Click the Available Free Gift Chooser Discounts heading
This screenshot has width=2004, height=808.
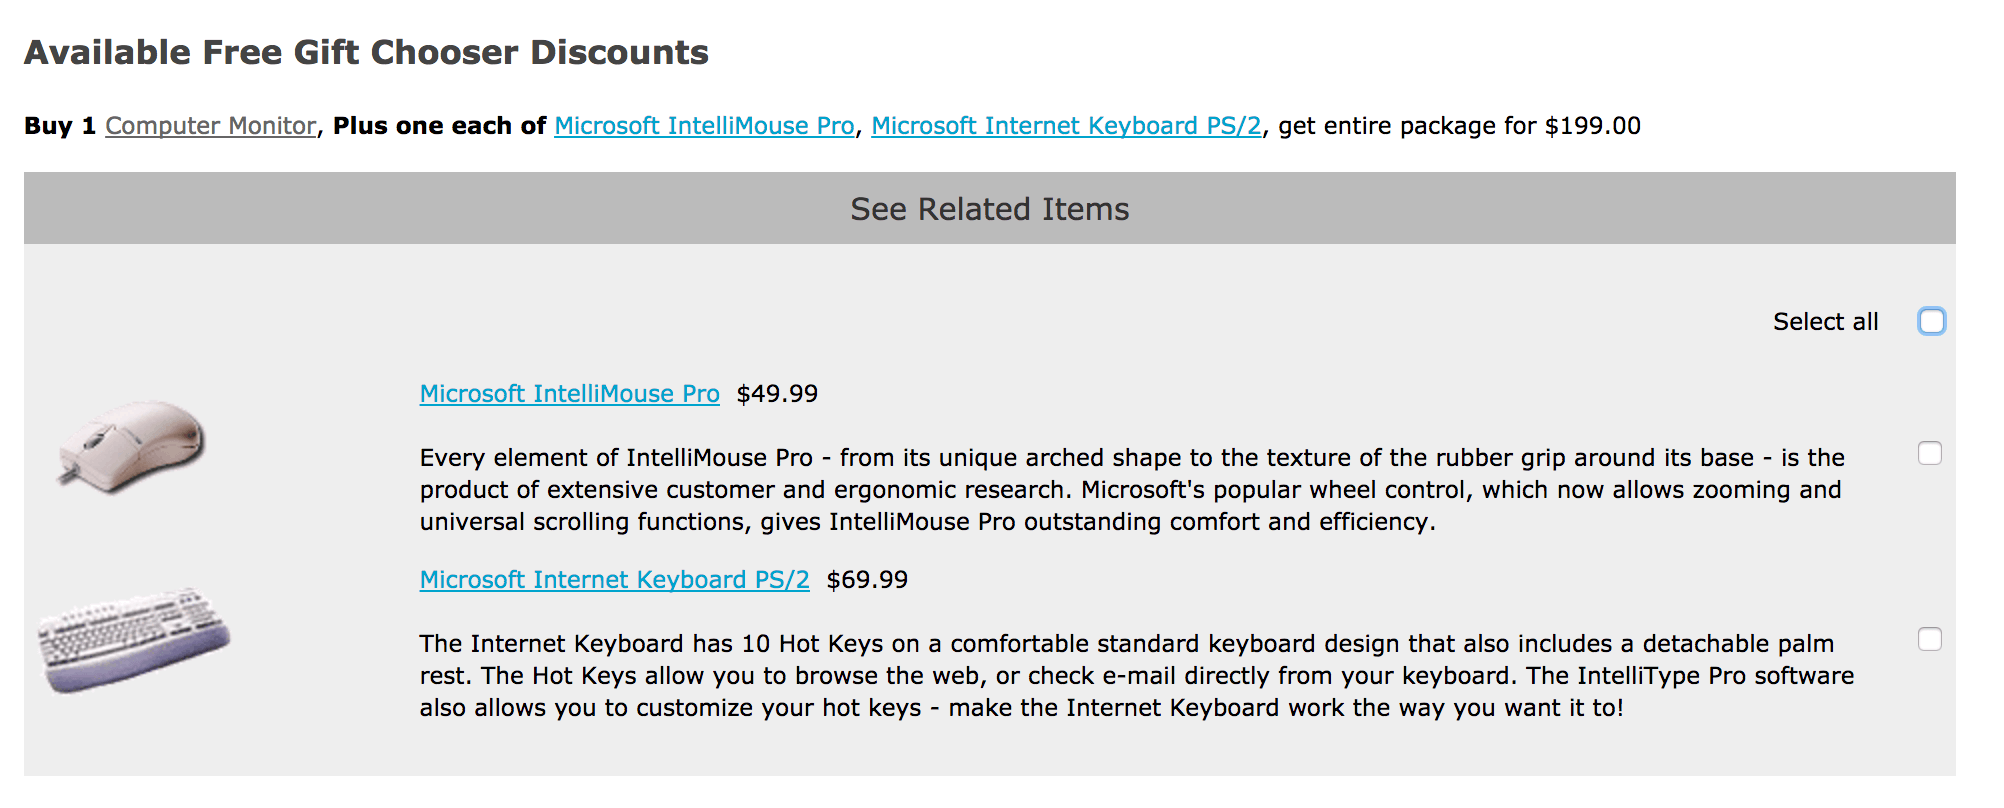(x=366, y=52)
